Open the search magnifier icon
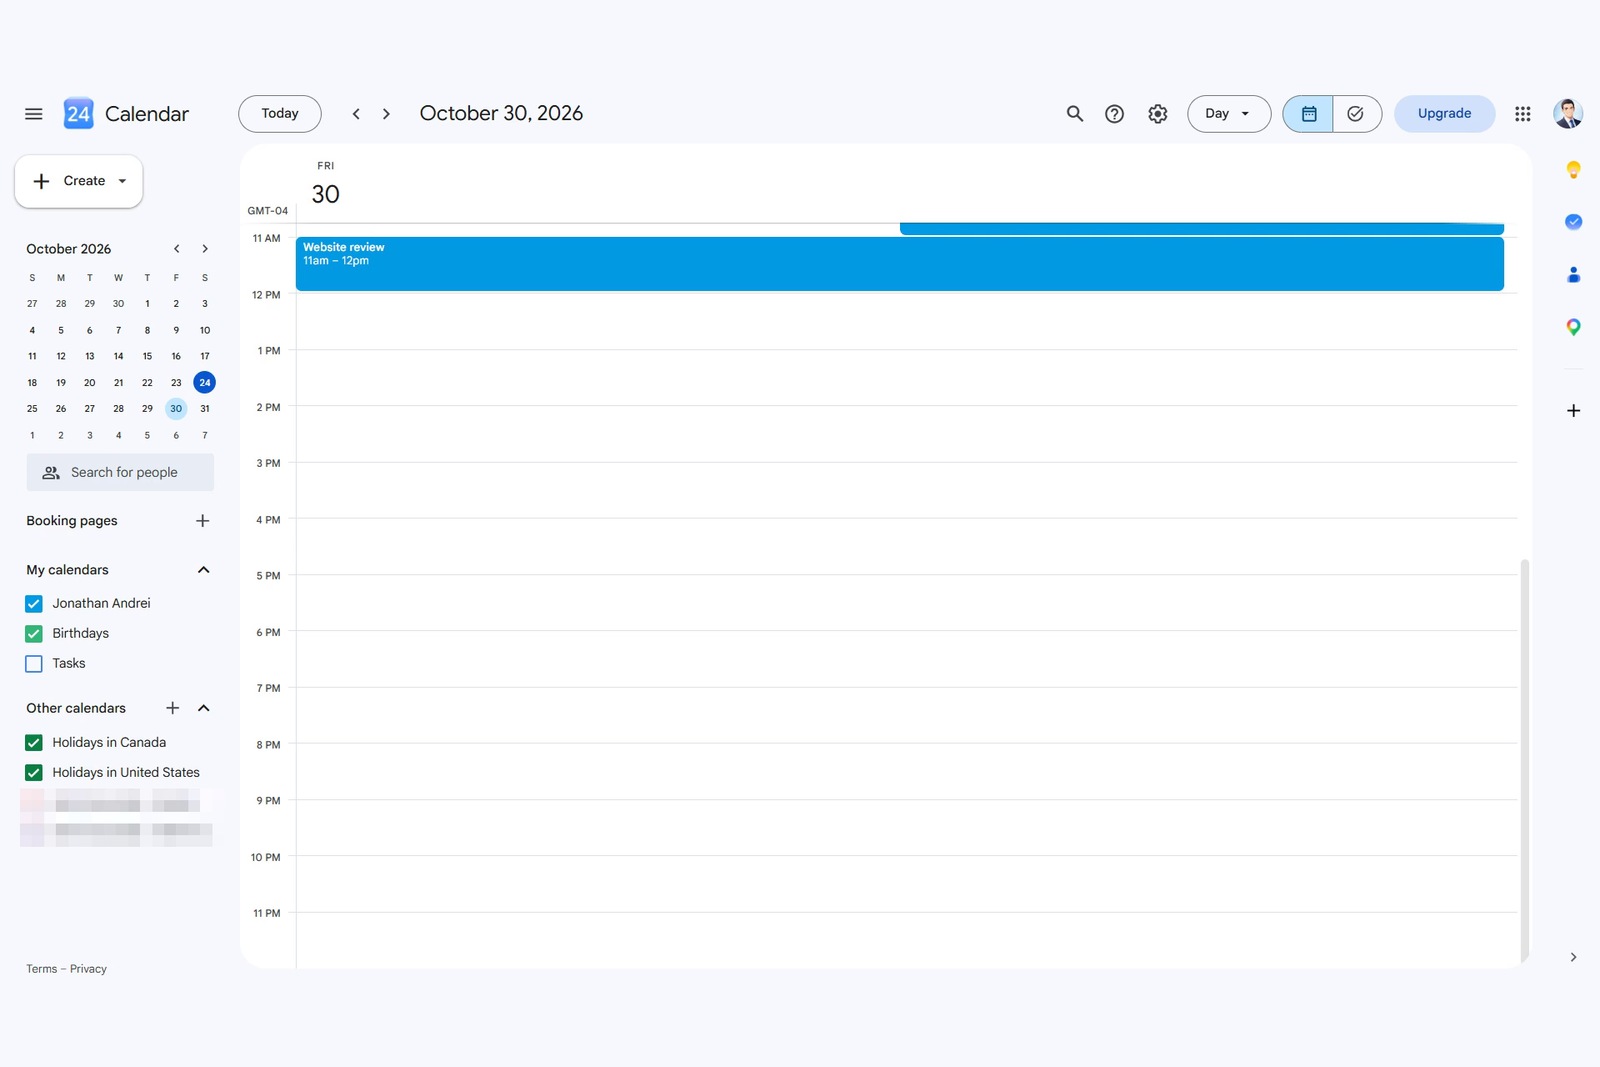The height and width of the screenshot is (1067, 1600). coord(1075,114)
